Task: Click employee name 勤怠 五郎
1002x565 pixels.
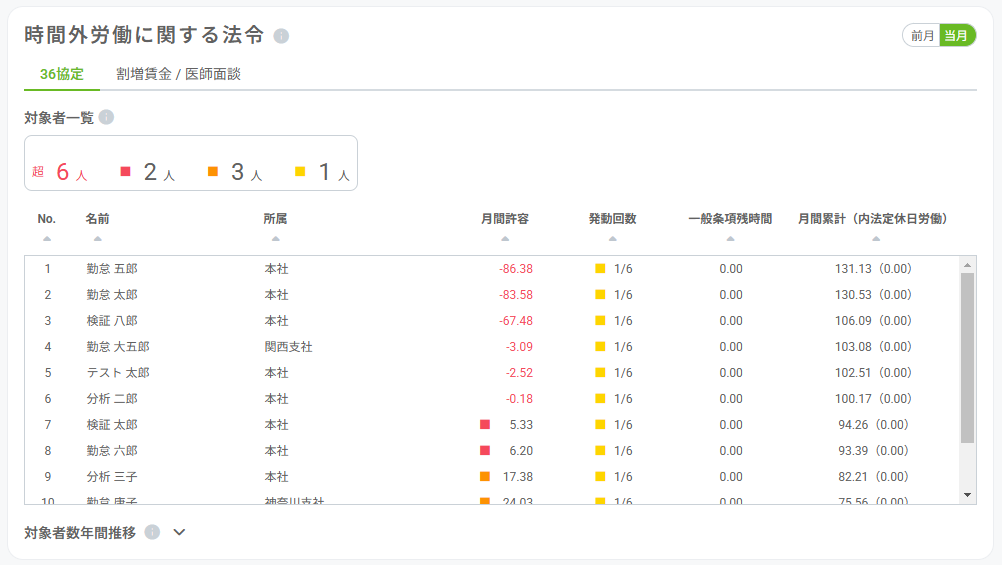Action: pos(111,269)
